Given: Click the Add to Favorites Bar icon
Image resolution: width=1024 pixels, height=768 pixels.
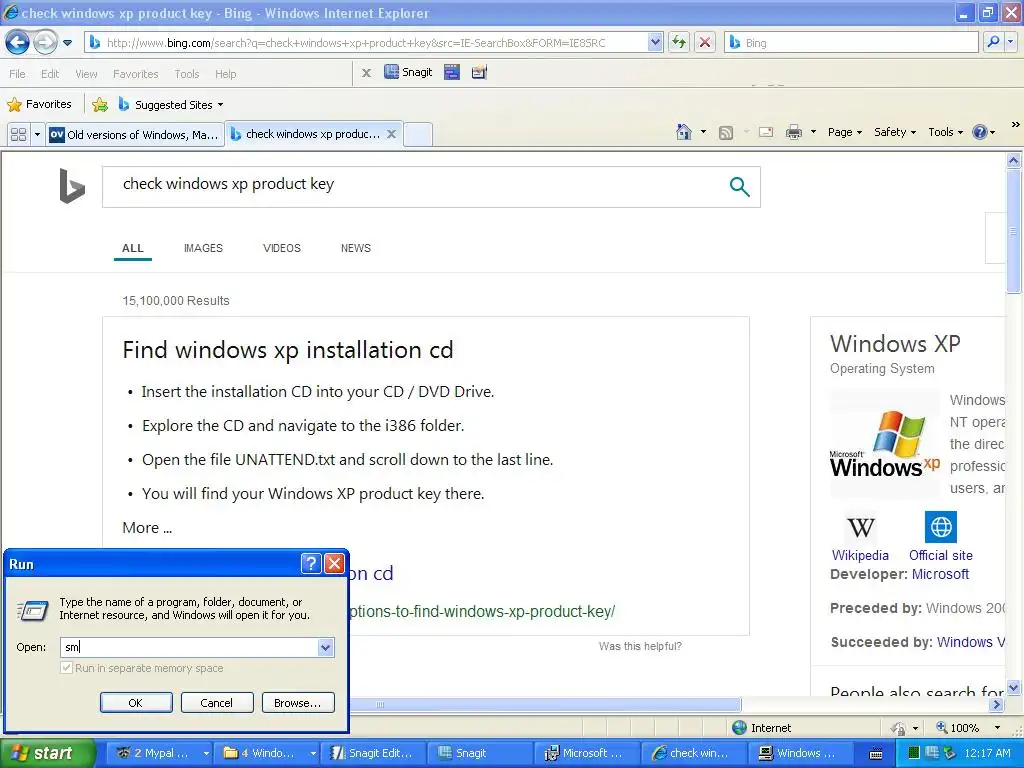Looking at the screenshot, I should click(x=100, y=104).
